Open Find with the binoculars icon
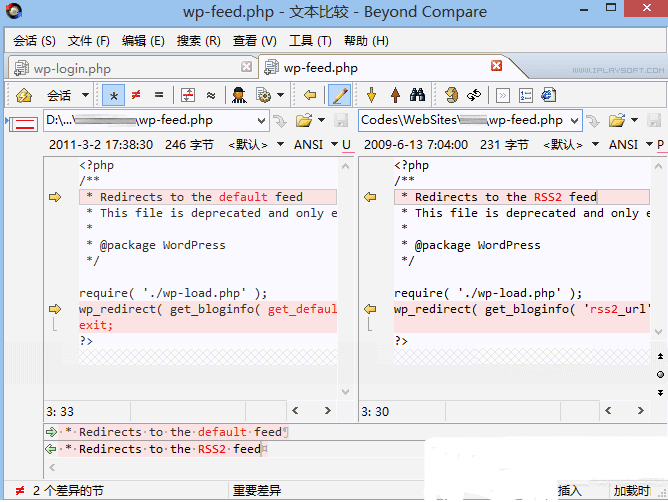The image size is (668, 502). [x=418, y=95]
